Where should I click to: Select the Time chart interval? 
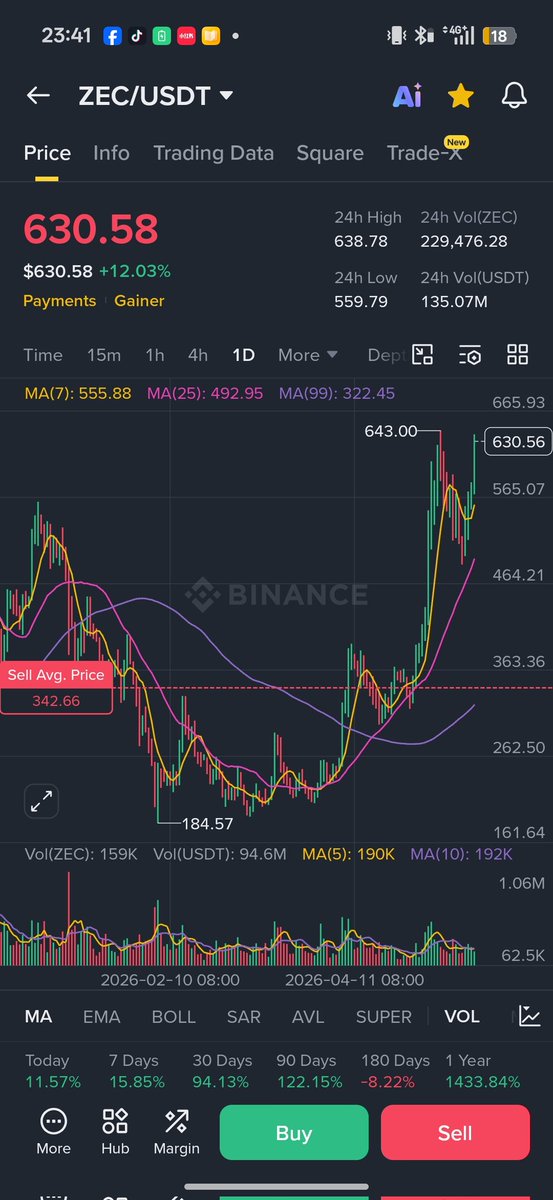point(43,355)
